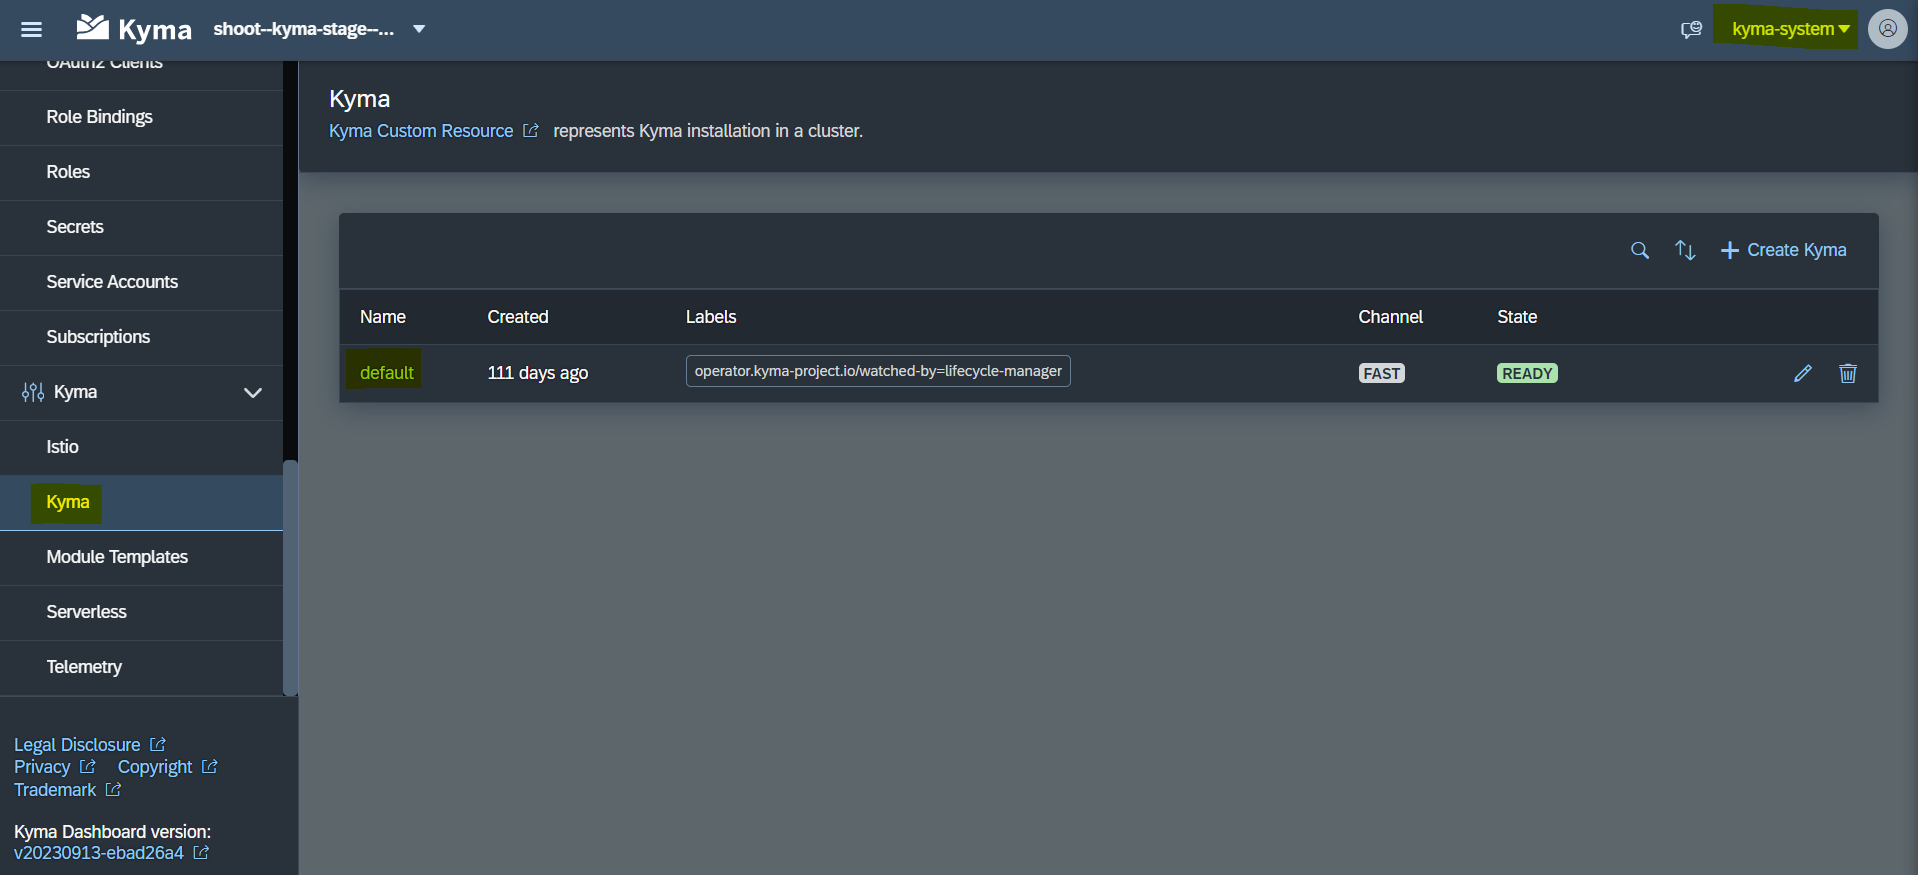Open Privacy link
Viewport: 1918px width, 875px height.
coord(54,767)
